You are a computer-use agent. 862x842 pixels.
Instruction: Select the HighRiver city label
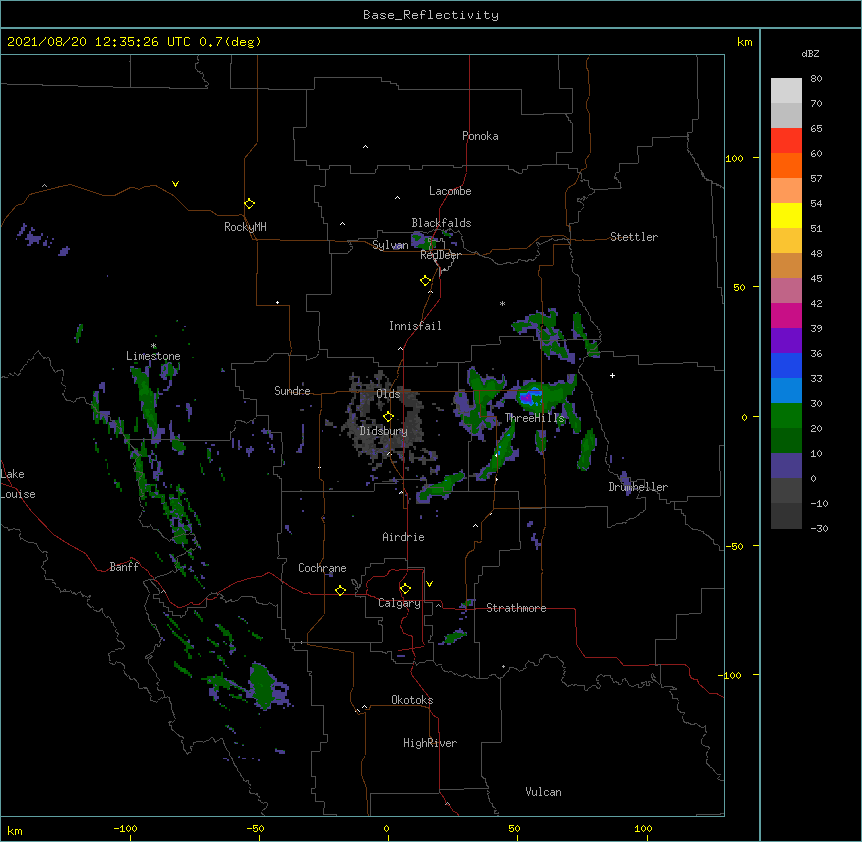click(430, 743)
